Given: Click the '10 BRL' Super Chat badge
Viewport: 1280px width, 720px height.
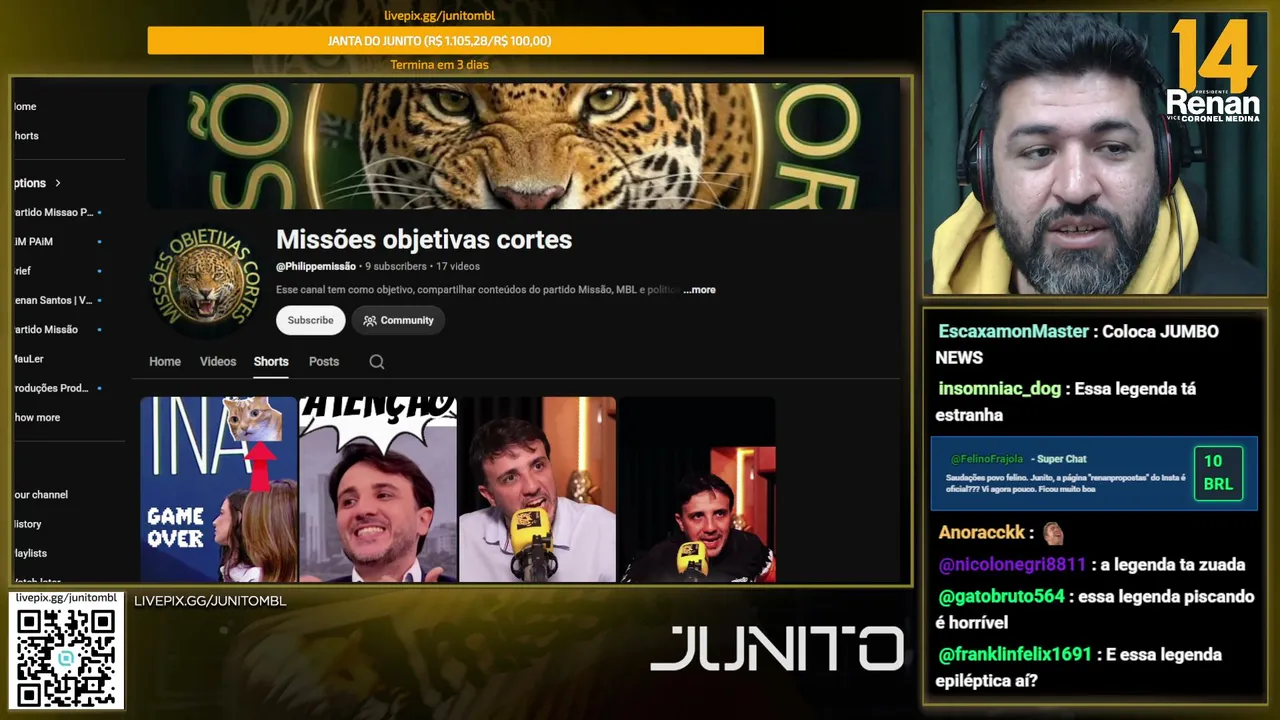Looking at the screenshot, I should pos(1218,473).
